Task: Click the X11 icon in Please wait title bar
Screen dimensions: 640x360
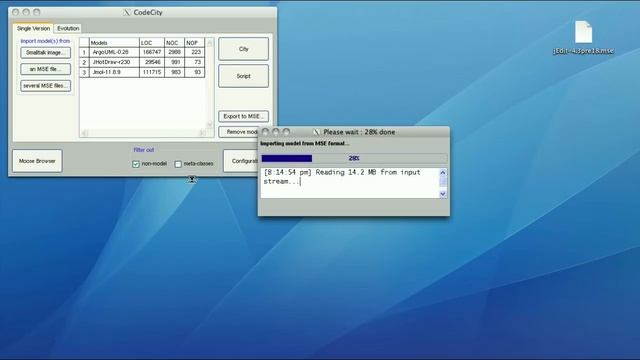Action: pyautogui.click(x=316, y=132)
